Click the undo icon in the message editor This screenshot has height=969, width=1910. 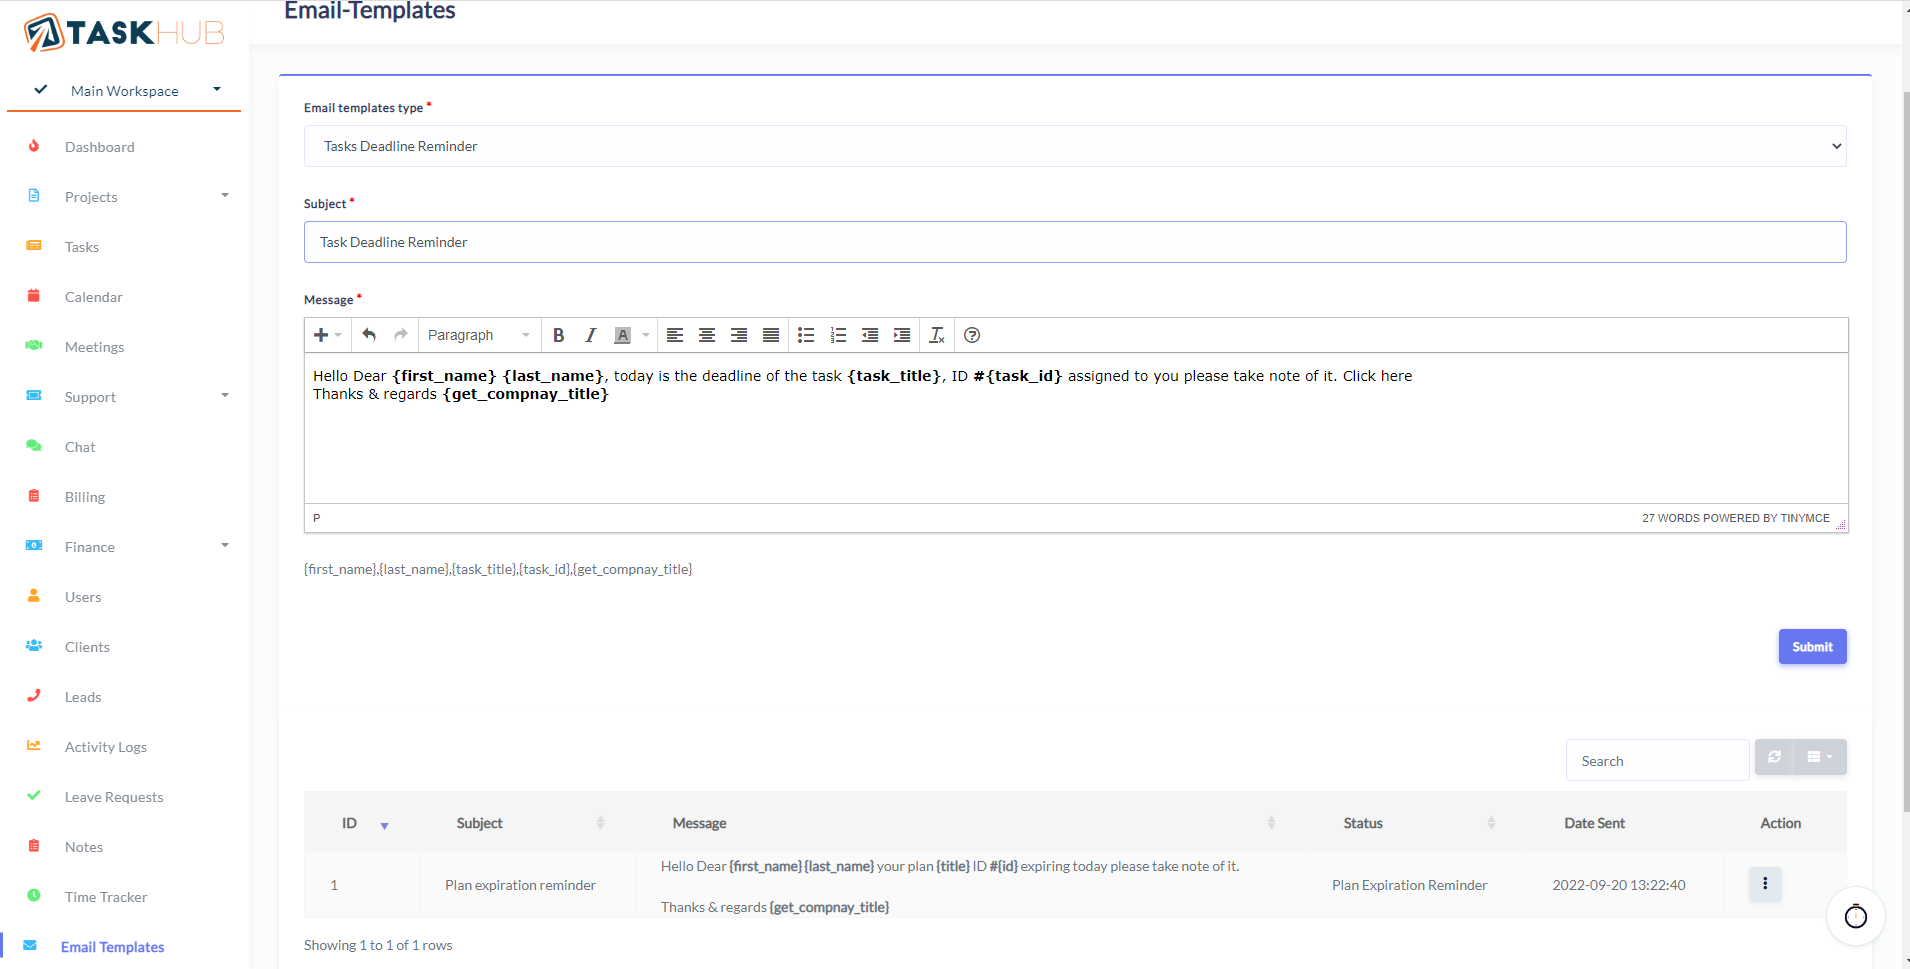click(x=367, y=335)
